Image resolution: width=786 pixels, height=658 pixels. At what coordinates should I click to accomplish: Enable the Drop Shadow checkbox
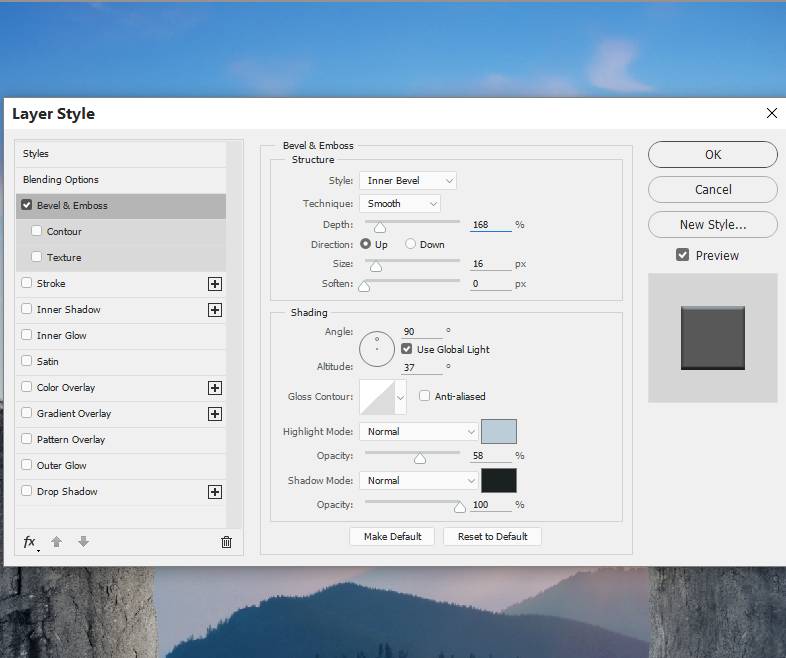coord(27,491)
